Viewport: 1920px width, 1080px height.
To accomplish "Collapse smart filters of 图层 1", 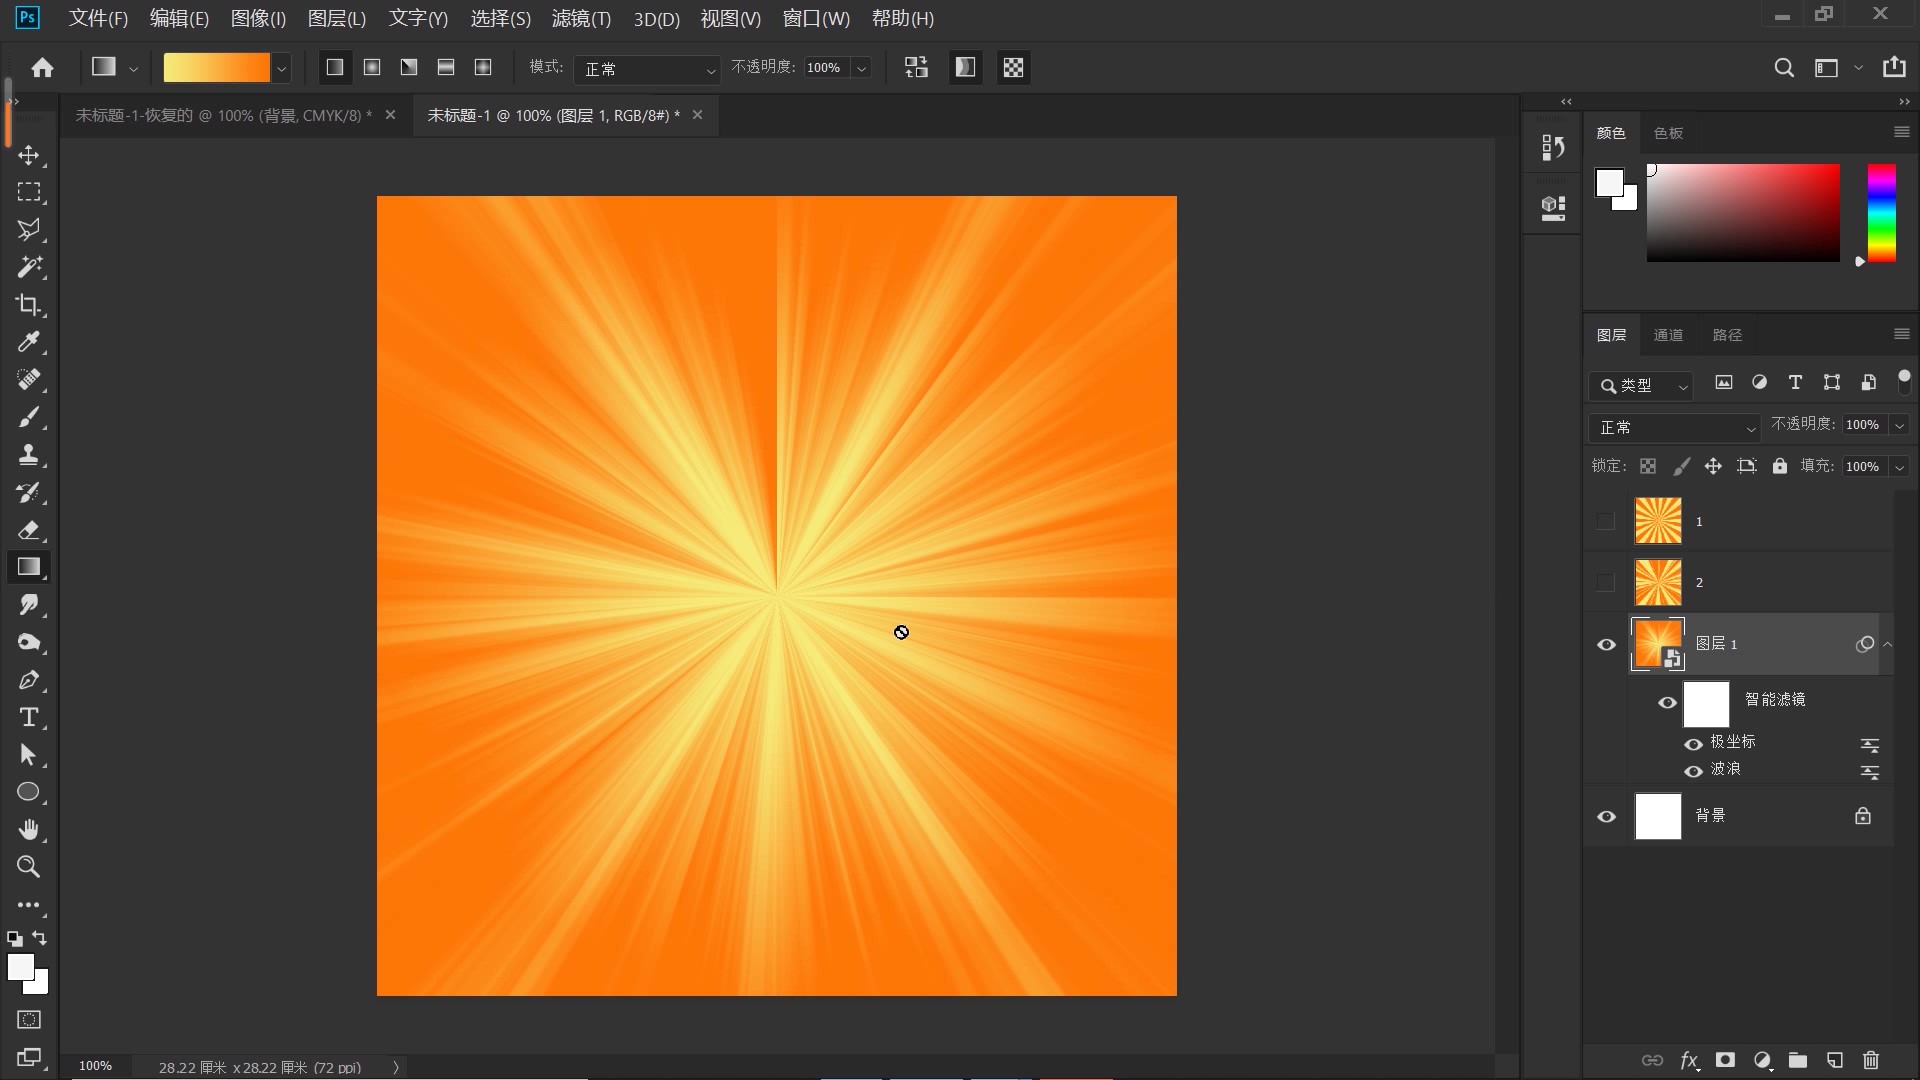I will (1888, 644).
